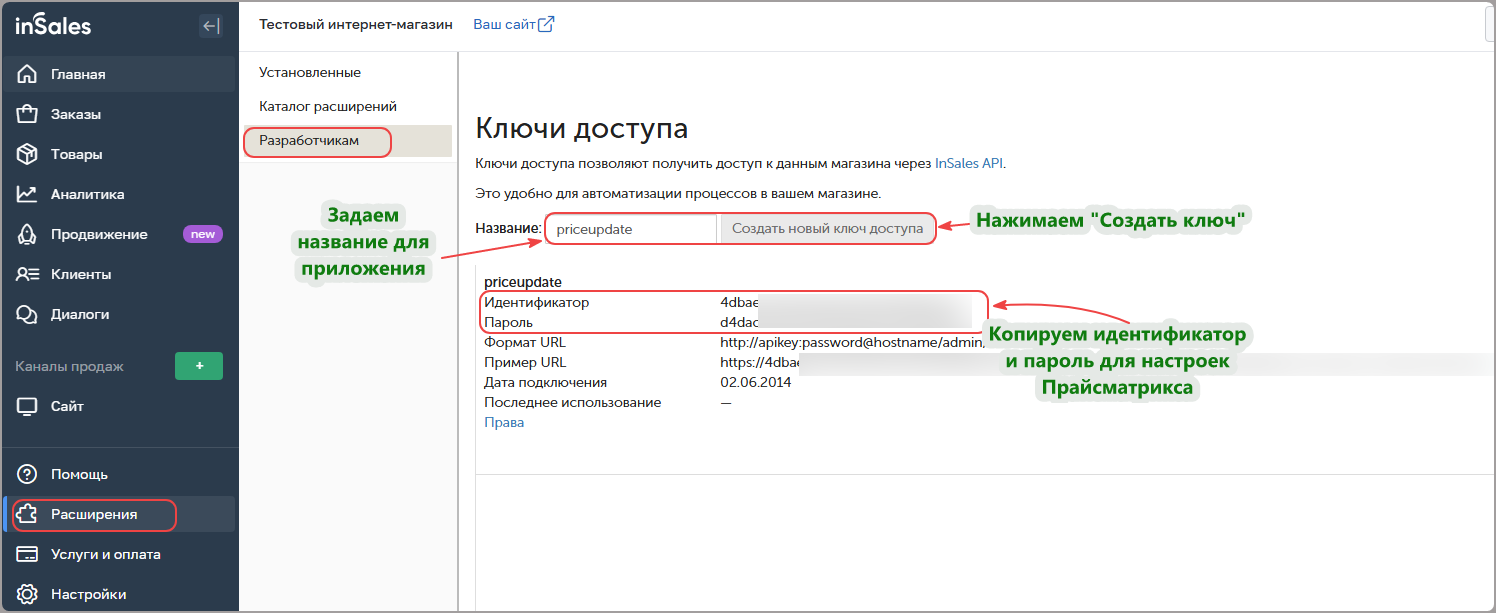
Task: Click the Пароль row label
Action: click(x=508, y=322)
